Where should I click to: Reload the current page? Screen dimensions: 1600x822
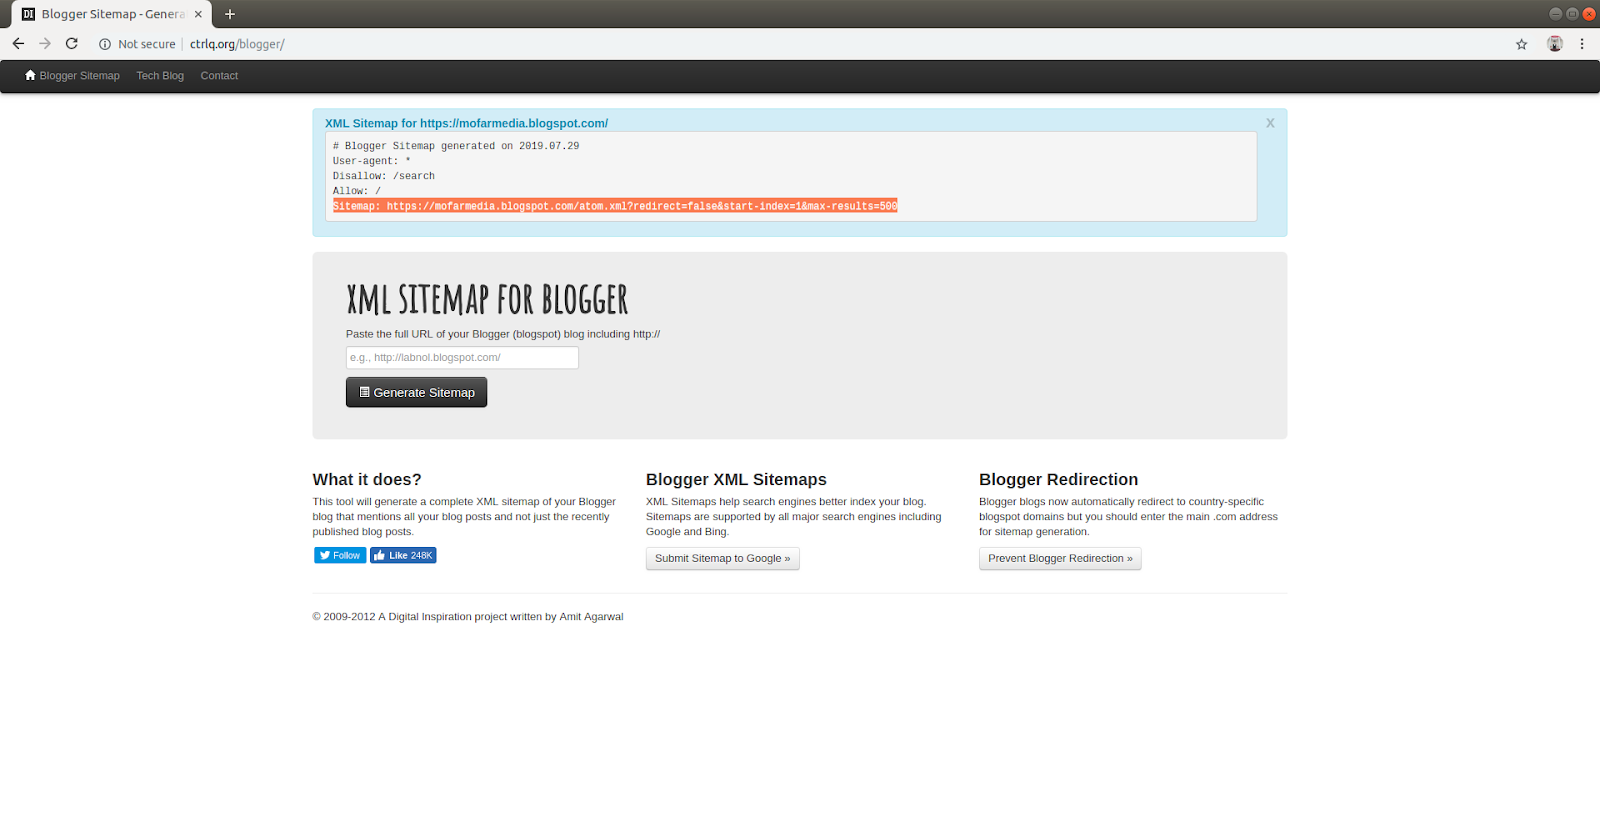(x=72, y=44)
